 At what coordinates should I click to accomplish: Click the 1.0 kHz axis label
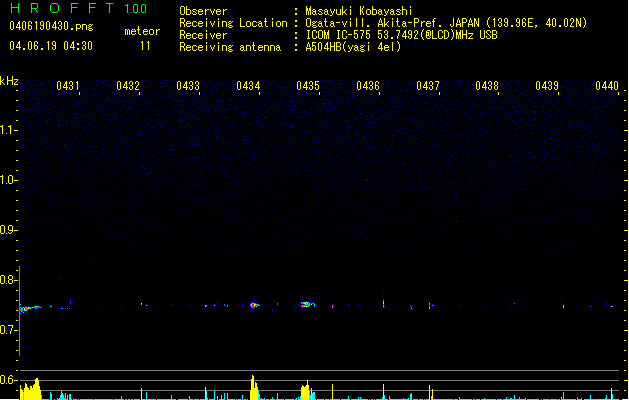(x=8, y=180)
